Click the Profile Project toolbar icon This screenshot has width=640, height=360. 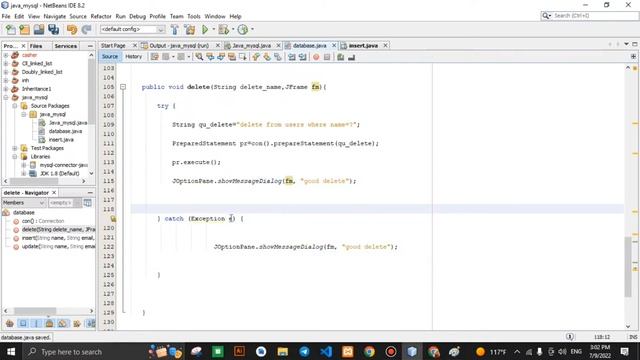tap(243, 29)
